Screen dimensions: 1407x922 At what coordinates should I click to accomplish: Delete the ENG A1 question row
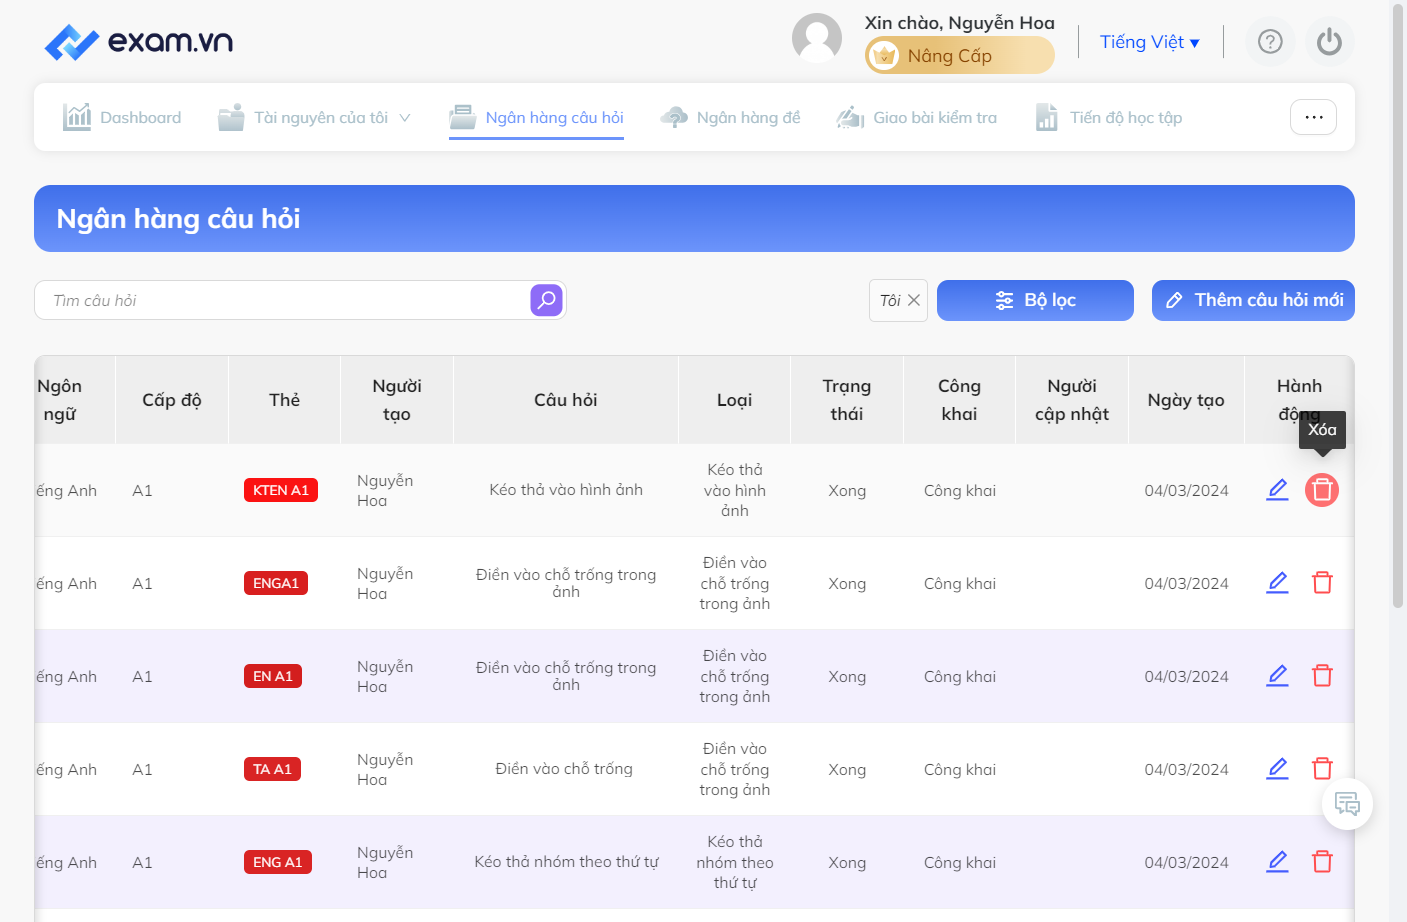(x=1322, y=862)
